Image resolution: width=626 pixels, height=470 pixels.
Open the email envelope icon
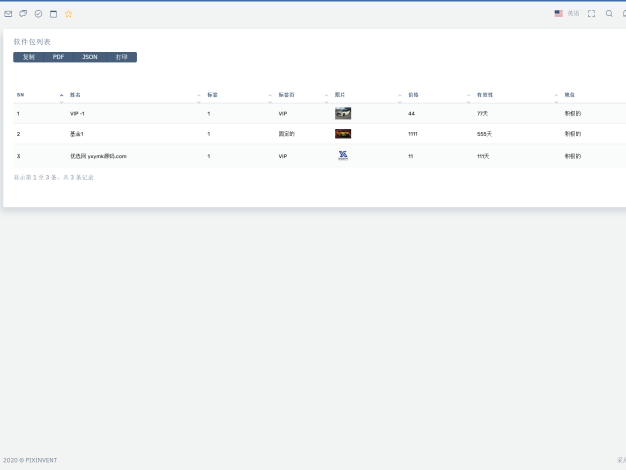tap(8, 14)
